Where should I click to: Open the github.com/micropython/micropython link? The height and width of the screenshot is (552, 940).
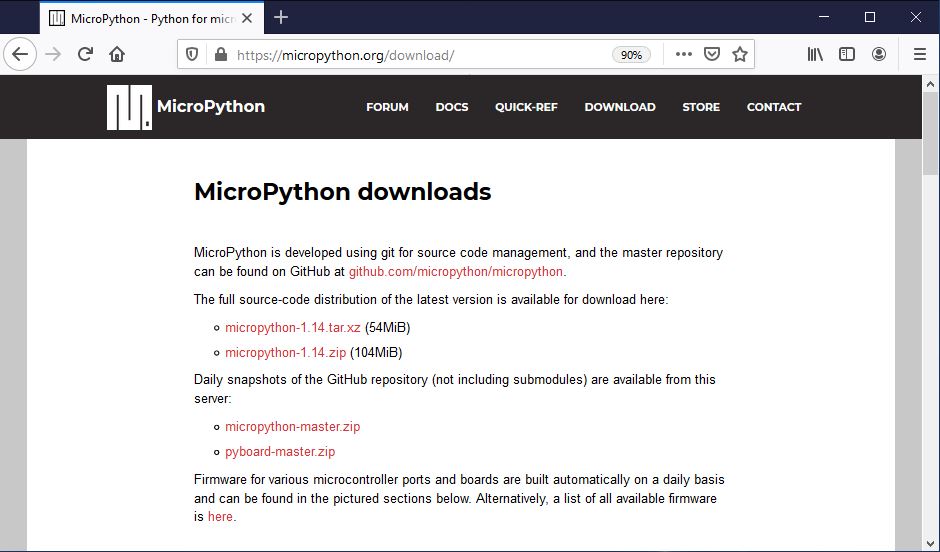pyautogui.click(x=456, y=272)
